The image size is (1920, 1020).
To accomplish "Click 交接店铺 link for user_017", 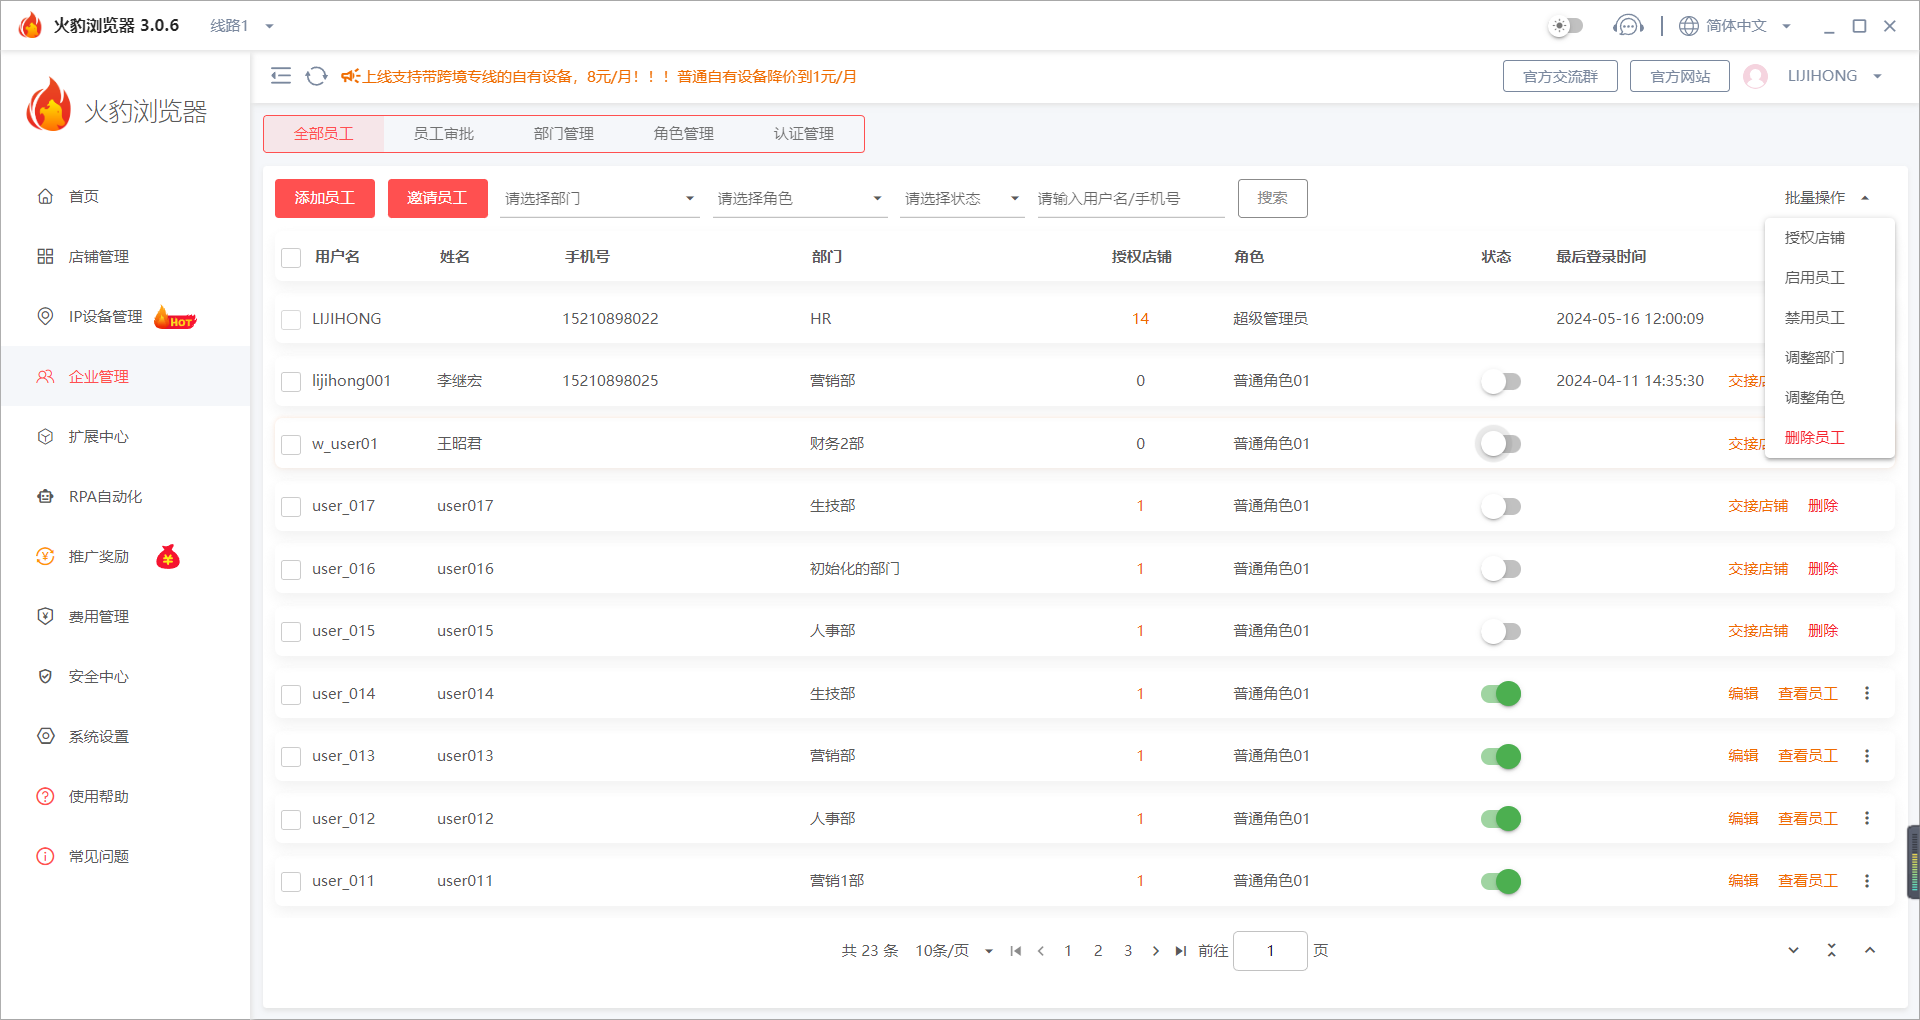I will point(1758,506).
